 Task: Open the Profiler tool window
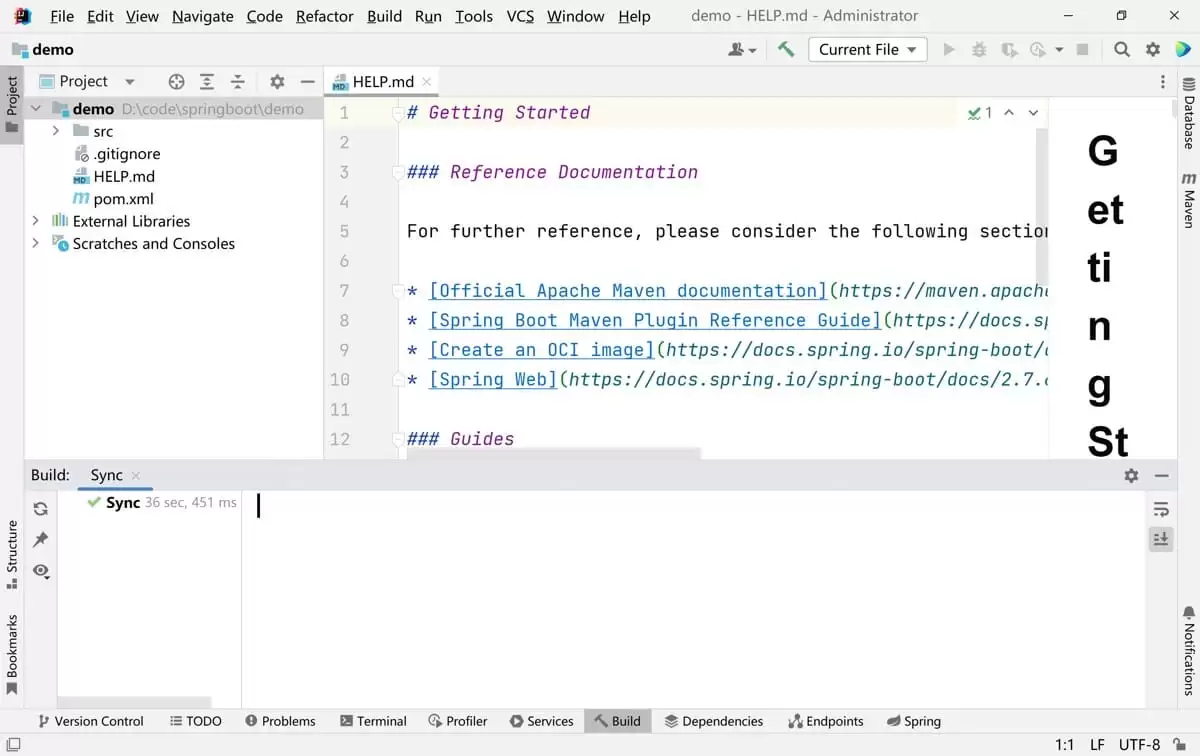458,721
